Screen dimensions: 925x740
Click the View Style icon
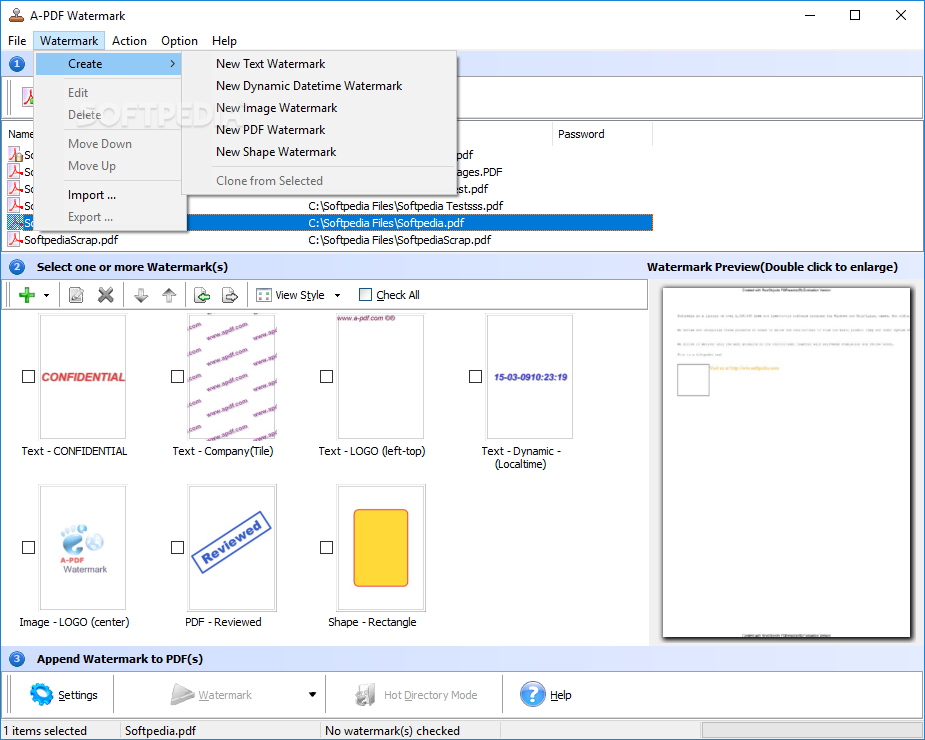(x=263, y=295)
